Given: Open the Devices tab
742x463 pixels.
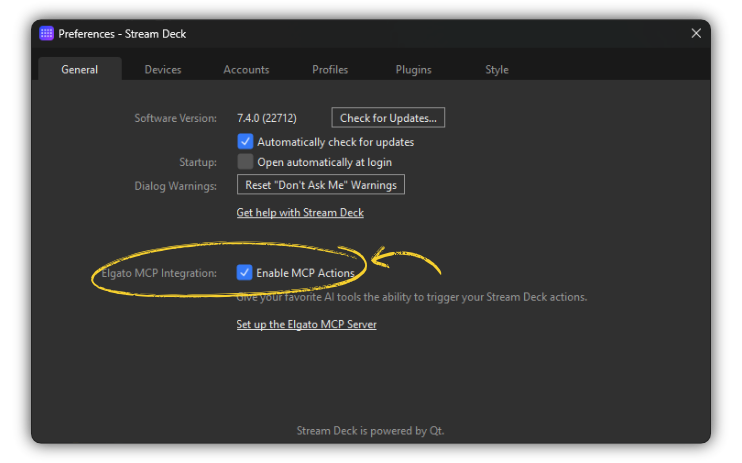Looking at the screenshot, I should [163, 70].
